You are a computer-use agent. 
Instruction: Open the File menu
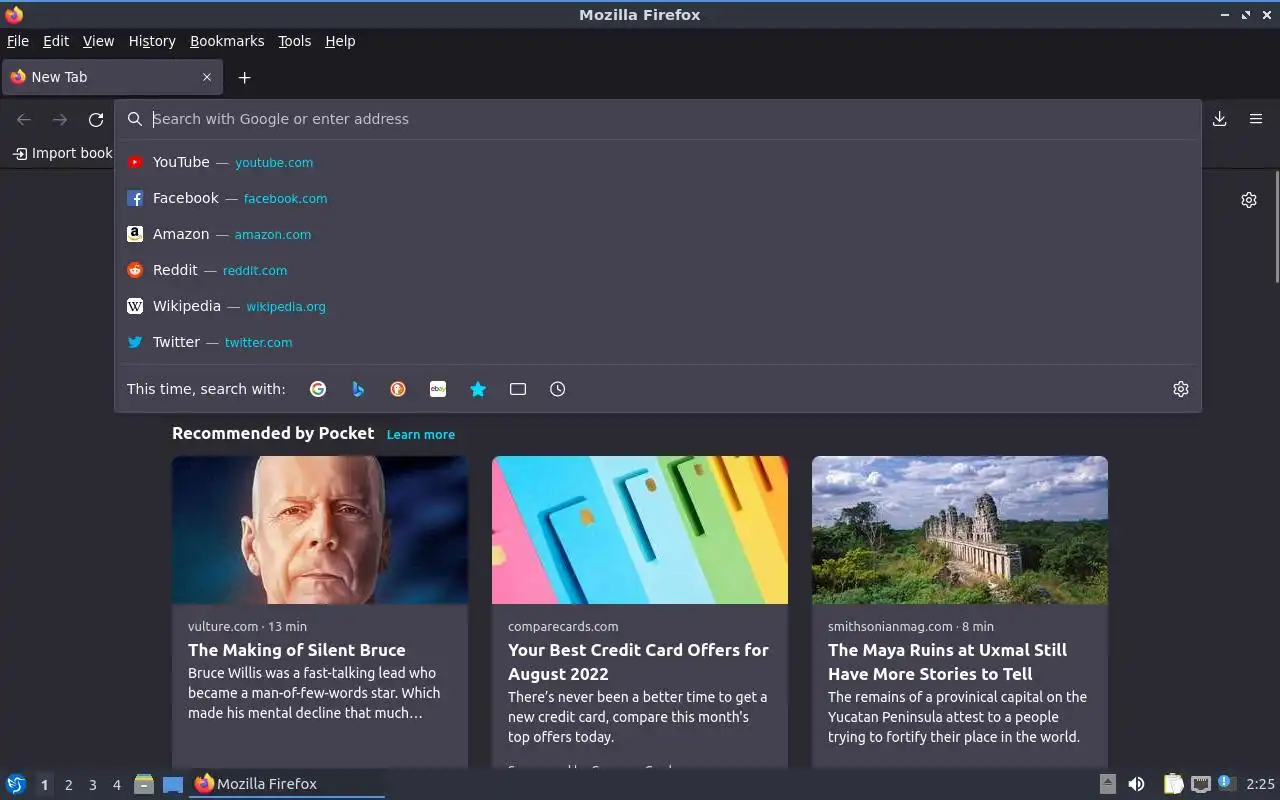(18, 41)
